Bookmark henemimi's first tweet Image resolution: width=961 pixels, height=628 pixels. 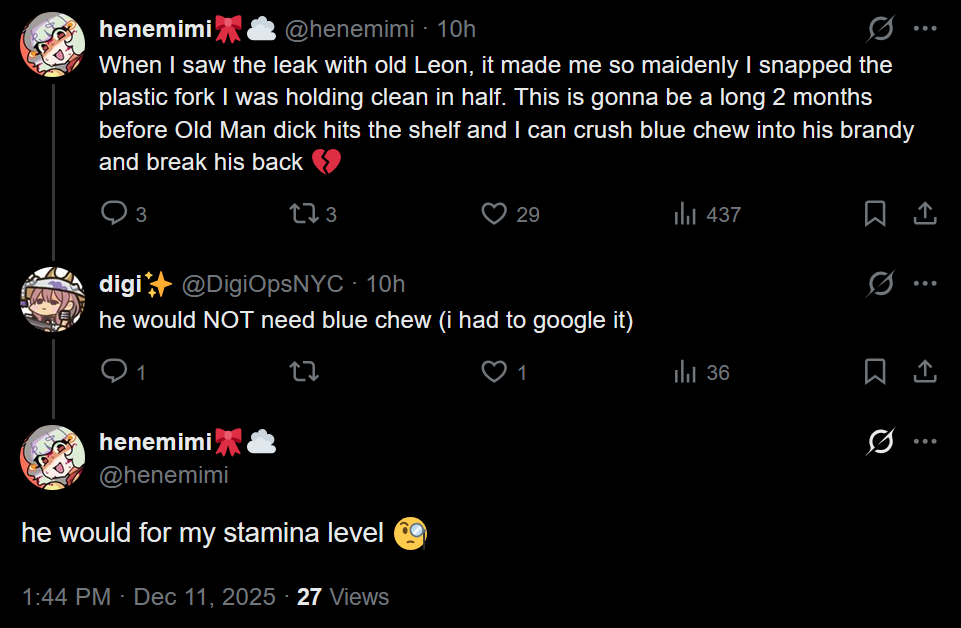tap(875, 213)
